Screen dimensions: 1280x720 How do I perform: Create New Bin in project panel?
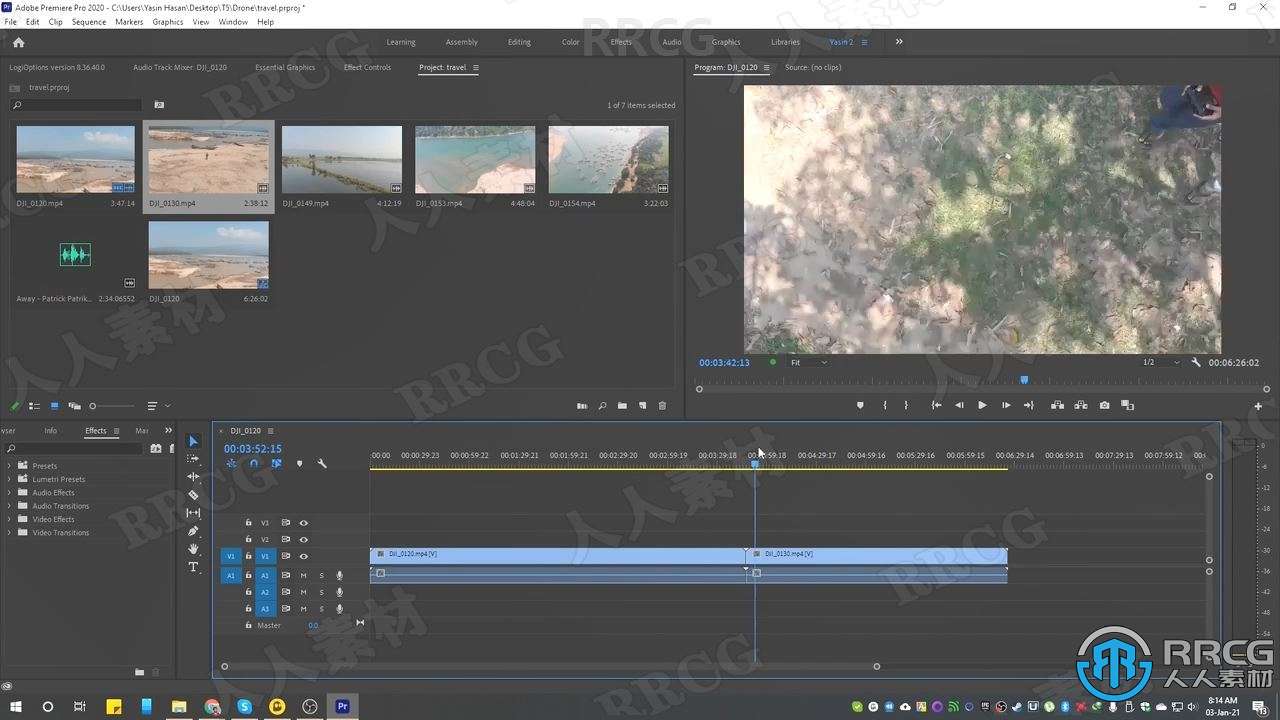pyautogui.click(x=622, y=406)
